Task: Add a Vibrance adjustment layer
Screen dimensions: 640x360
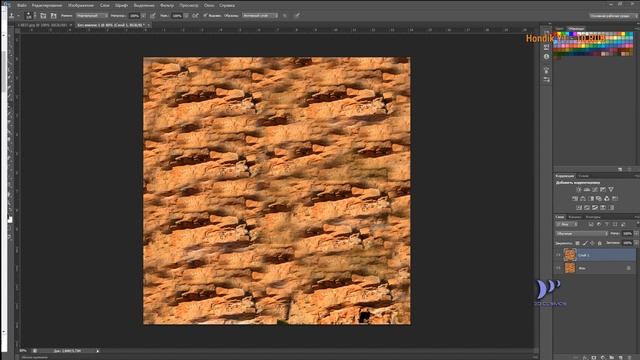Action: (x=611, y=189)
